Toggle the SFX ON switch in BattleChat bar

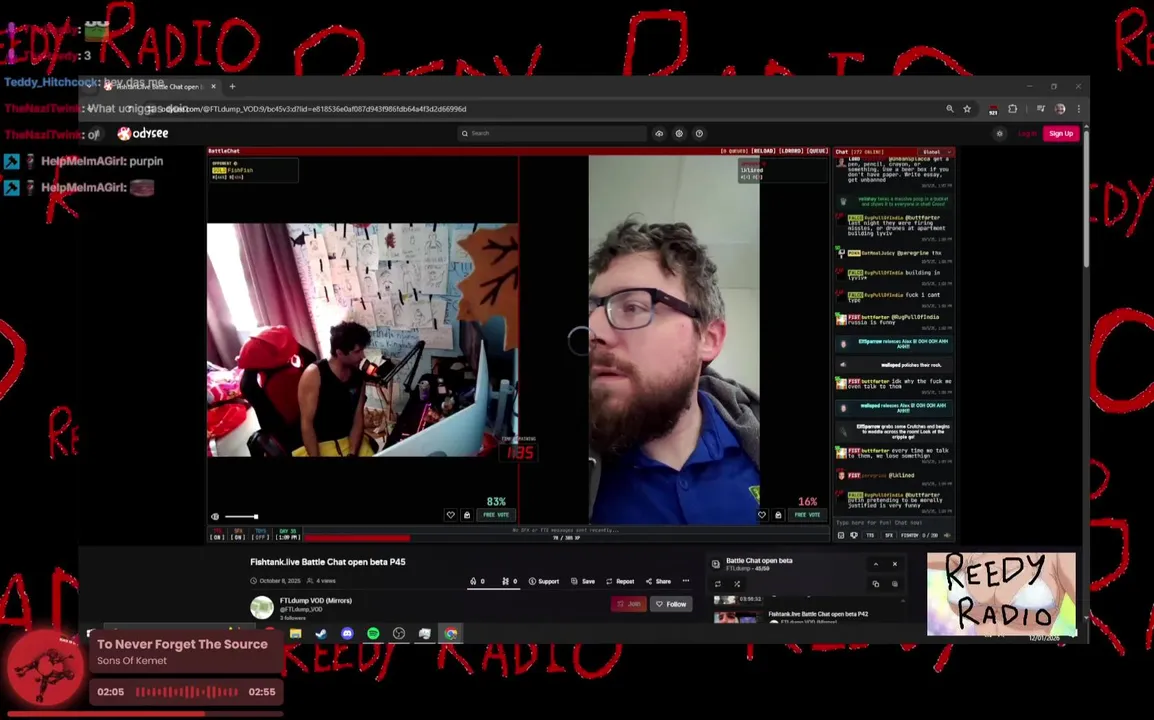(x=238, y=534)
